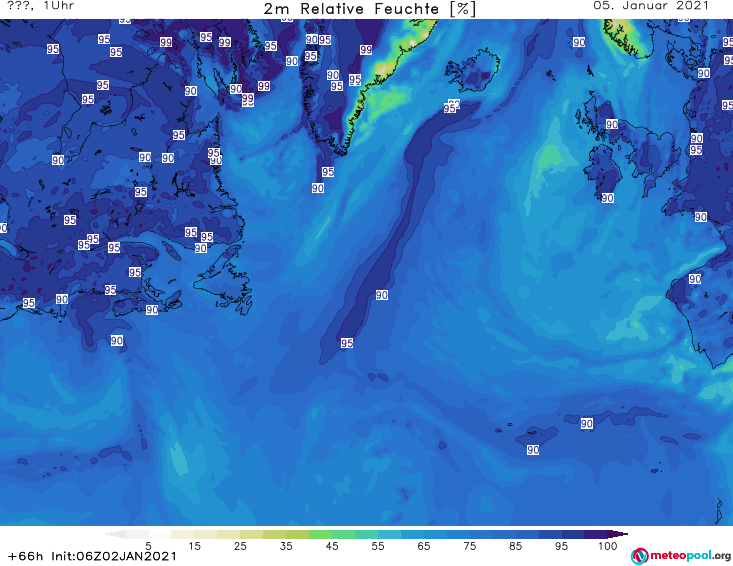This screenshot has width=733, height=566.
Task: Click the '55' label under the color scale
Action: tap(378, 546)
